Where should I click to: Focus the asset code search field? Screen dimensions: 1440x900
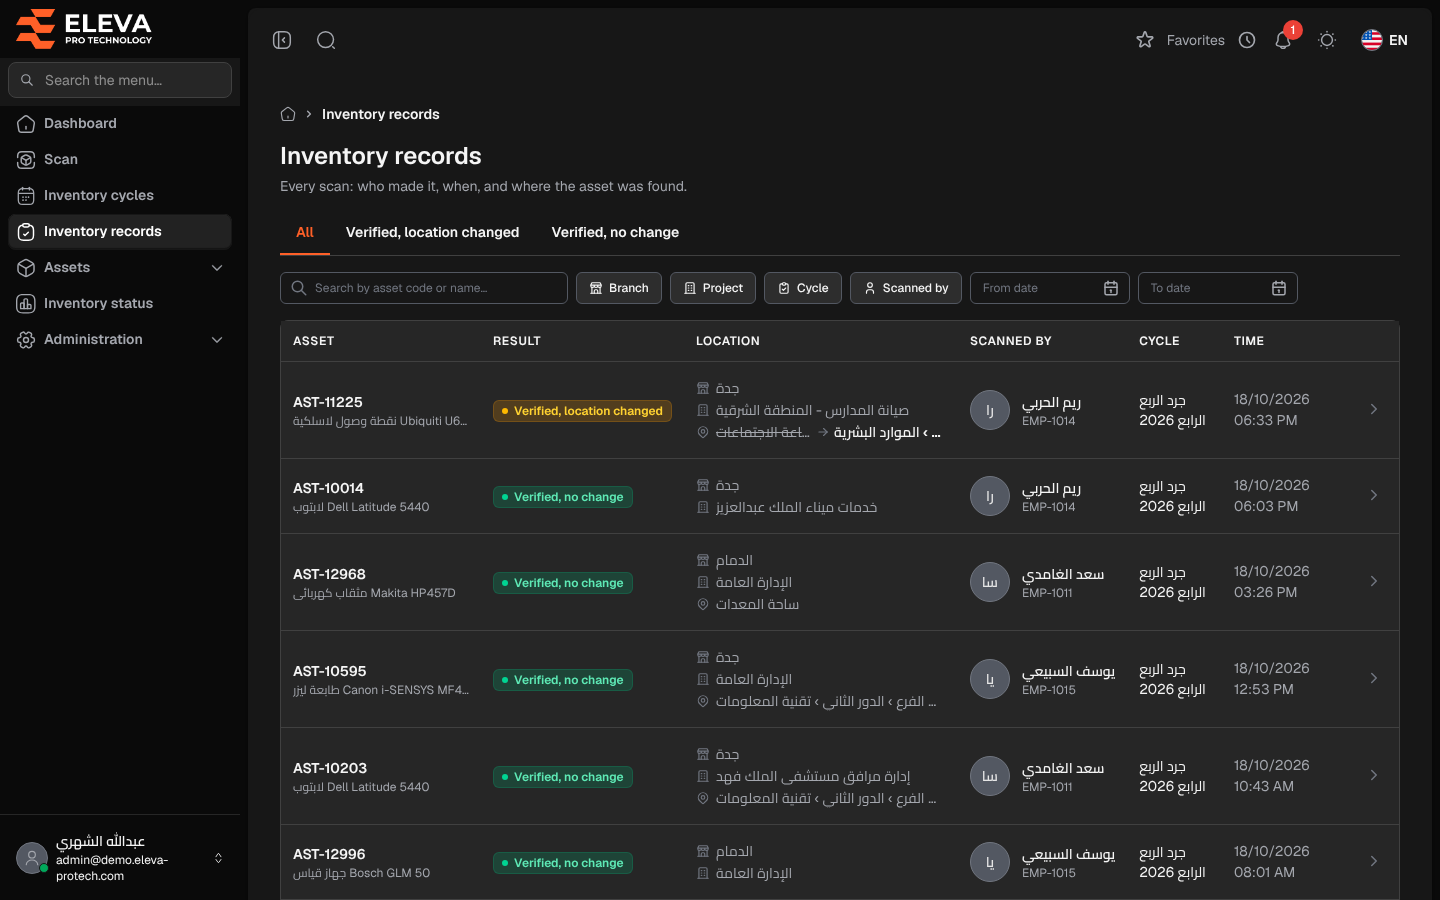[x=424, y=288]
